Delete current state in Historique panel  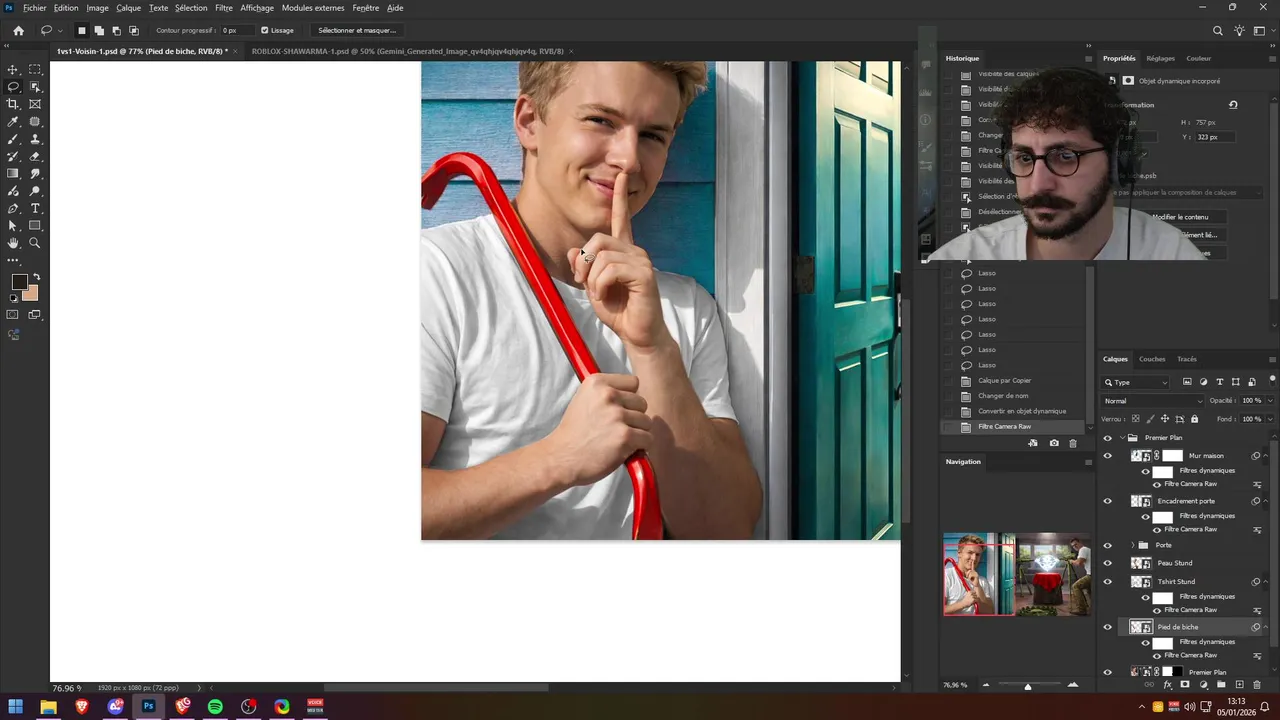point(1073,443)
